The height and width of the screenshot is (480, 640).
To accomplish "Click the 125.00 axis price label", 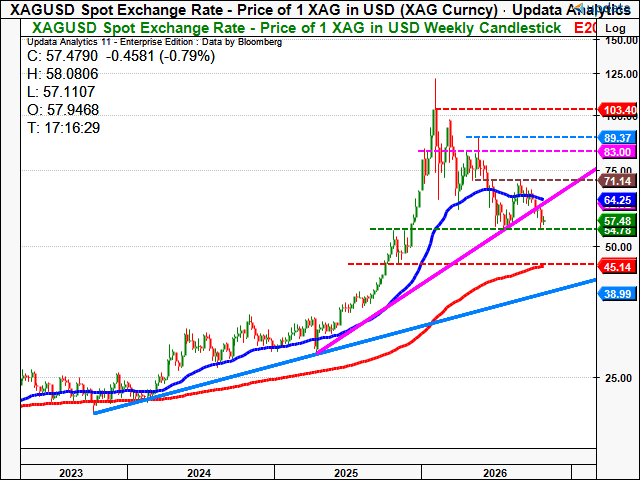I will [x=621, y=74].
